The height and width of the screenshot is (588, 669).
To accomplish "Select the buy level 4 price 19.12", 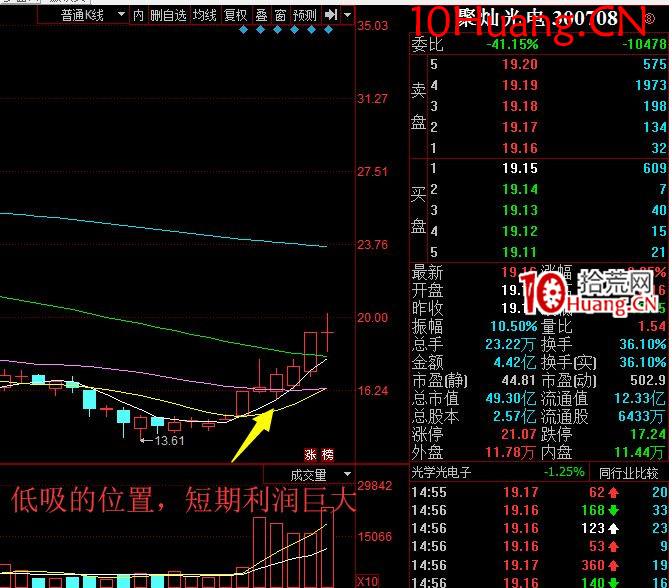I will tap(520, 231).
